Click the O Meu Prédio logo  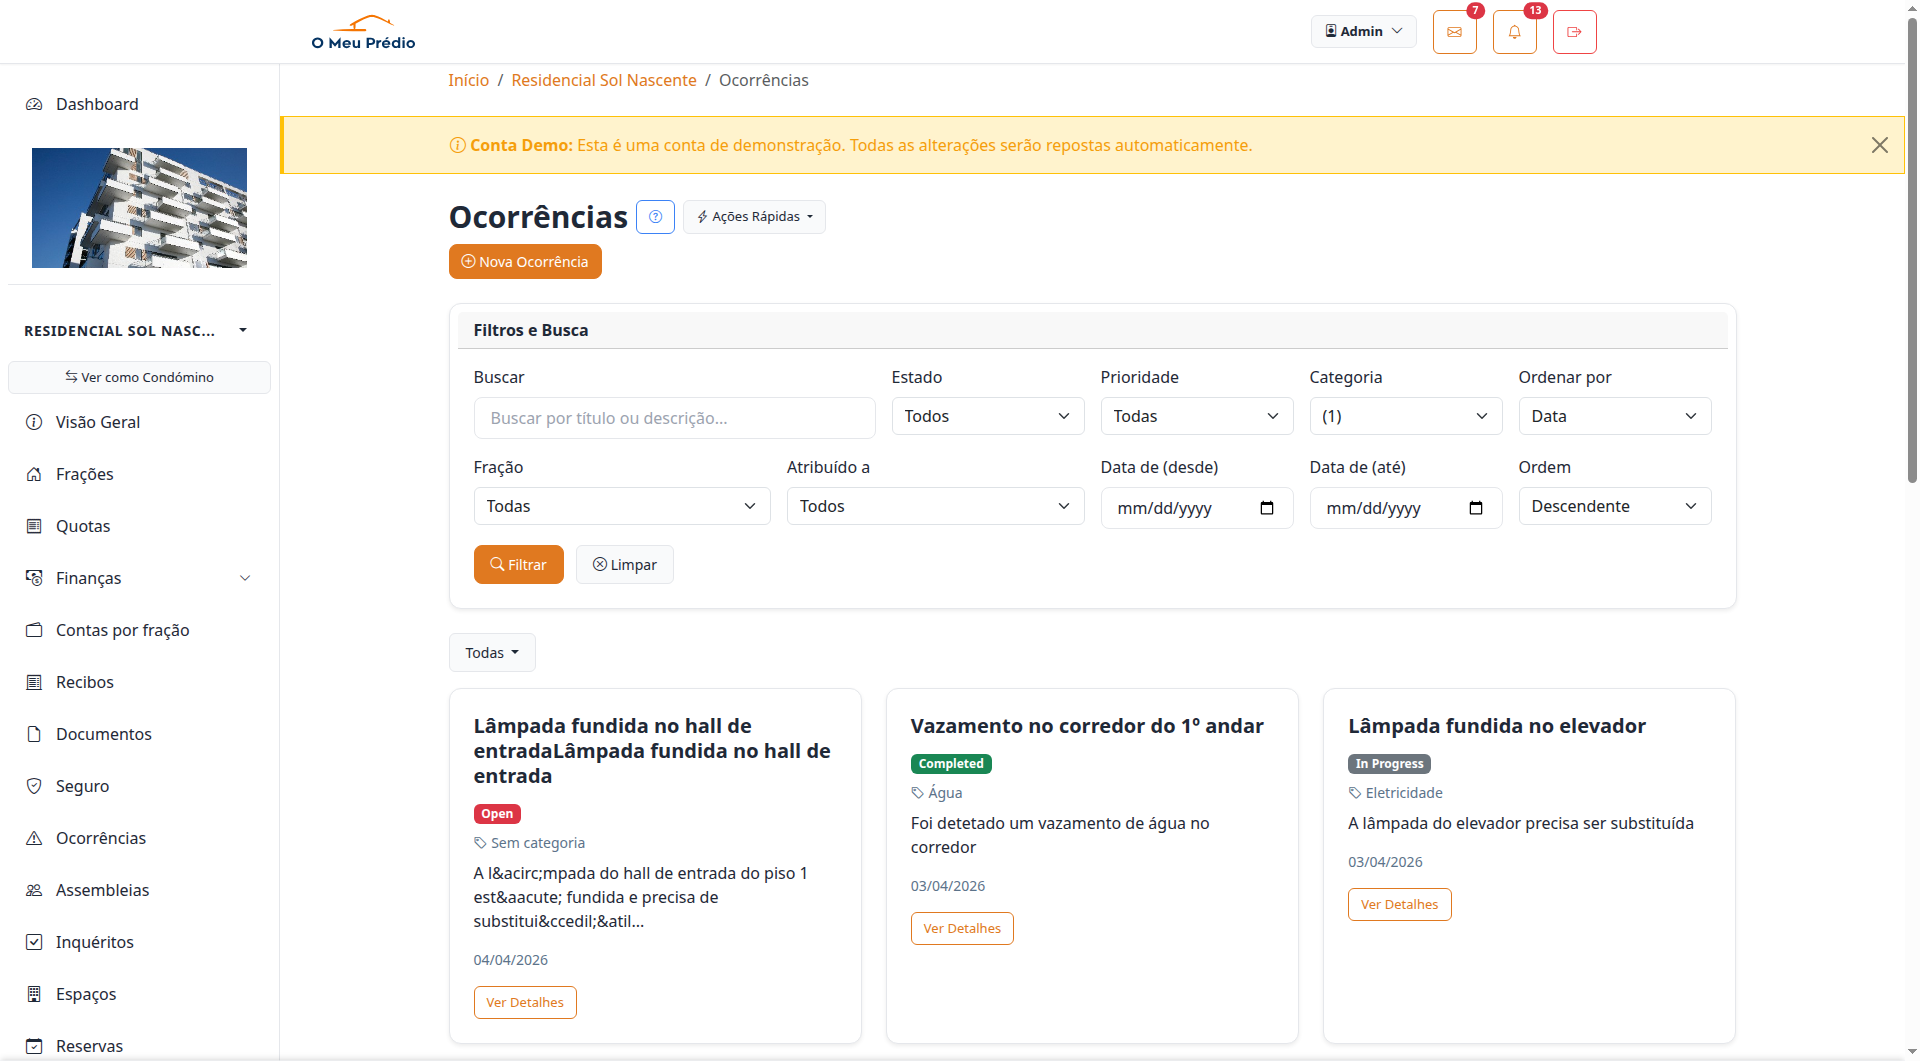tap(363, 32)
